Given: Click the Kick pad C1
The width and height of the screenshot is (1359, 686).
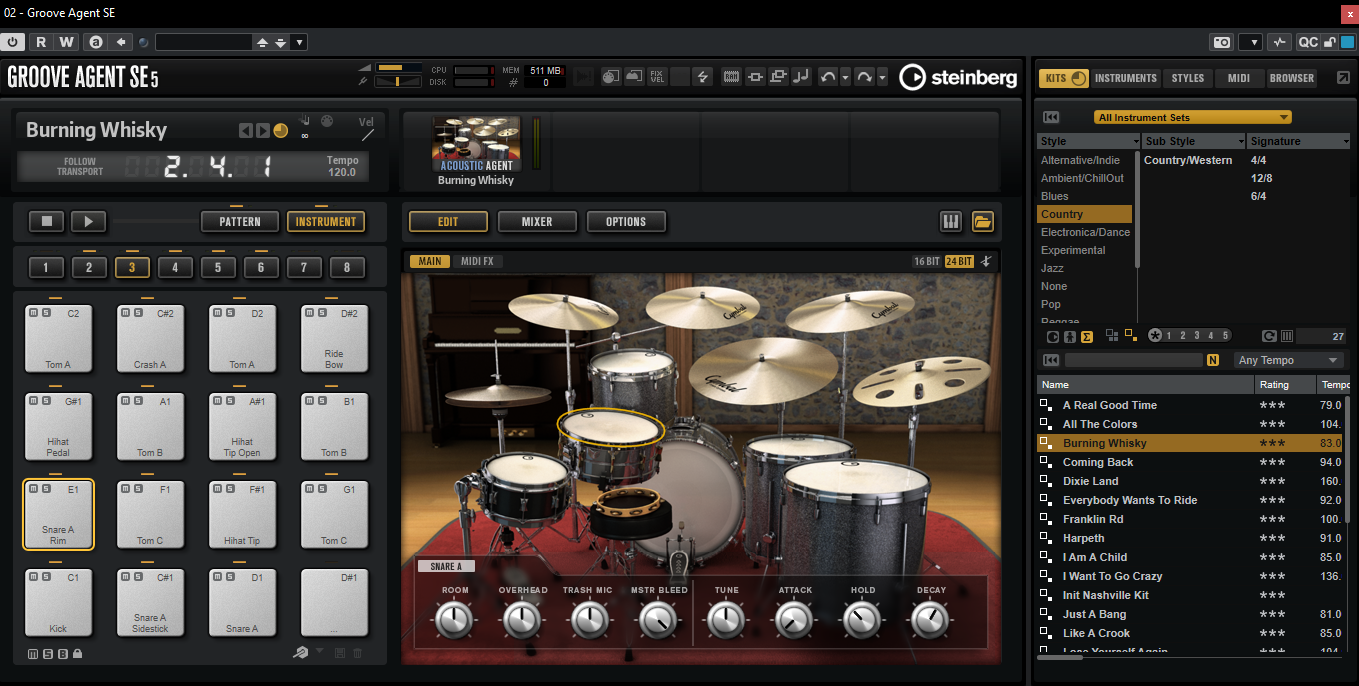Looking at the screenshot, I should pos(58,602).
